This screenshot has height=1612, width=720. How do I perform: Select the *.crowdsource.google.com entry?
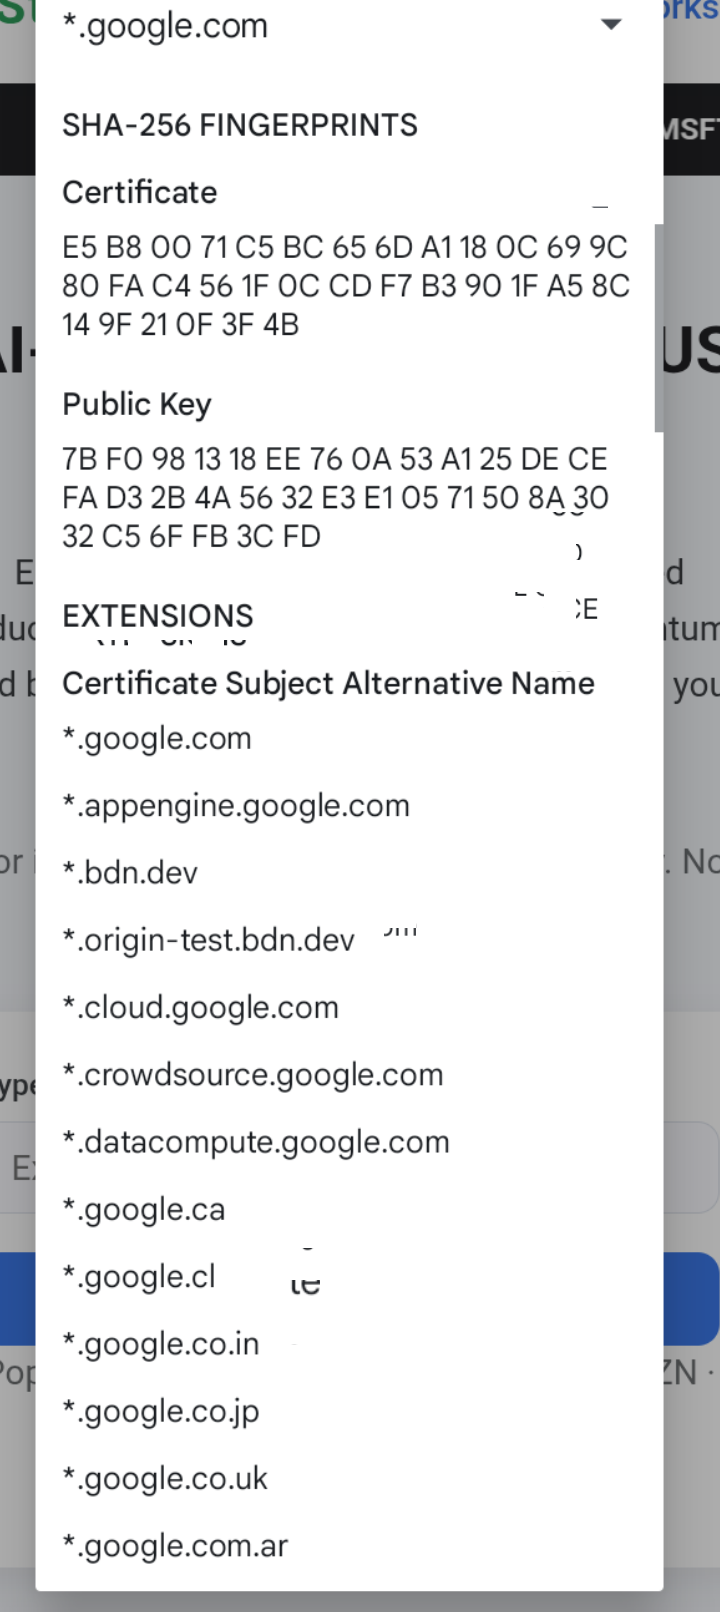(253, 1075)
